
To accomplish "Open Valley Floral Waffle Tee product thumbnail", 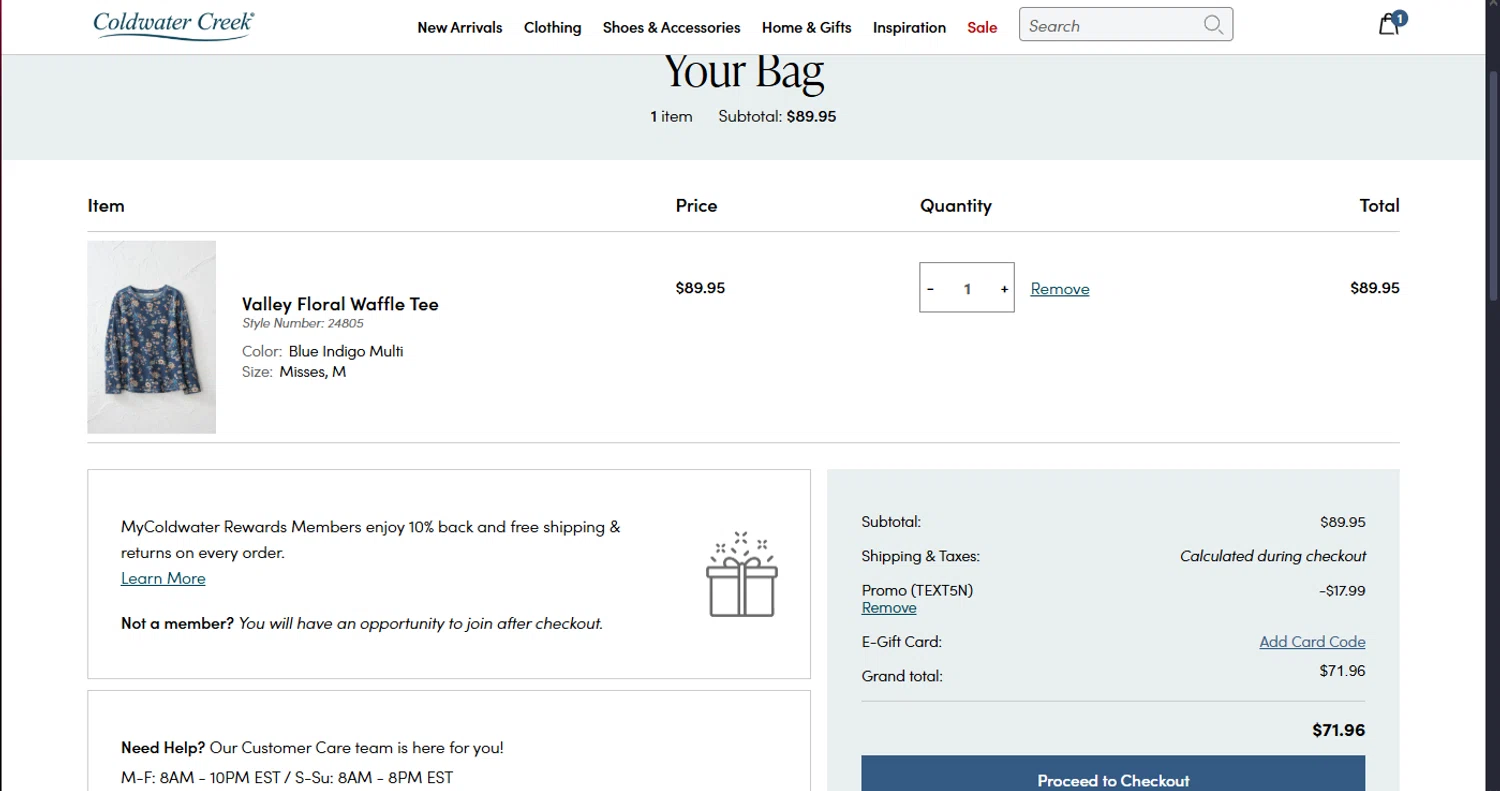I will [x=151, y=337].
